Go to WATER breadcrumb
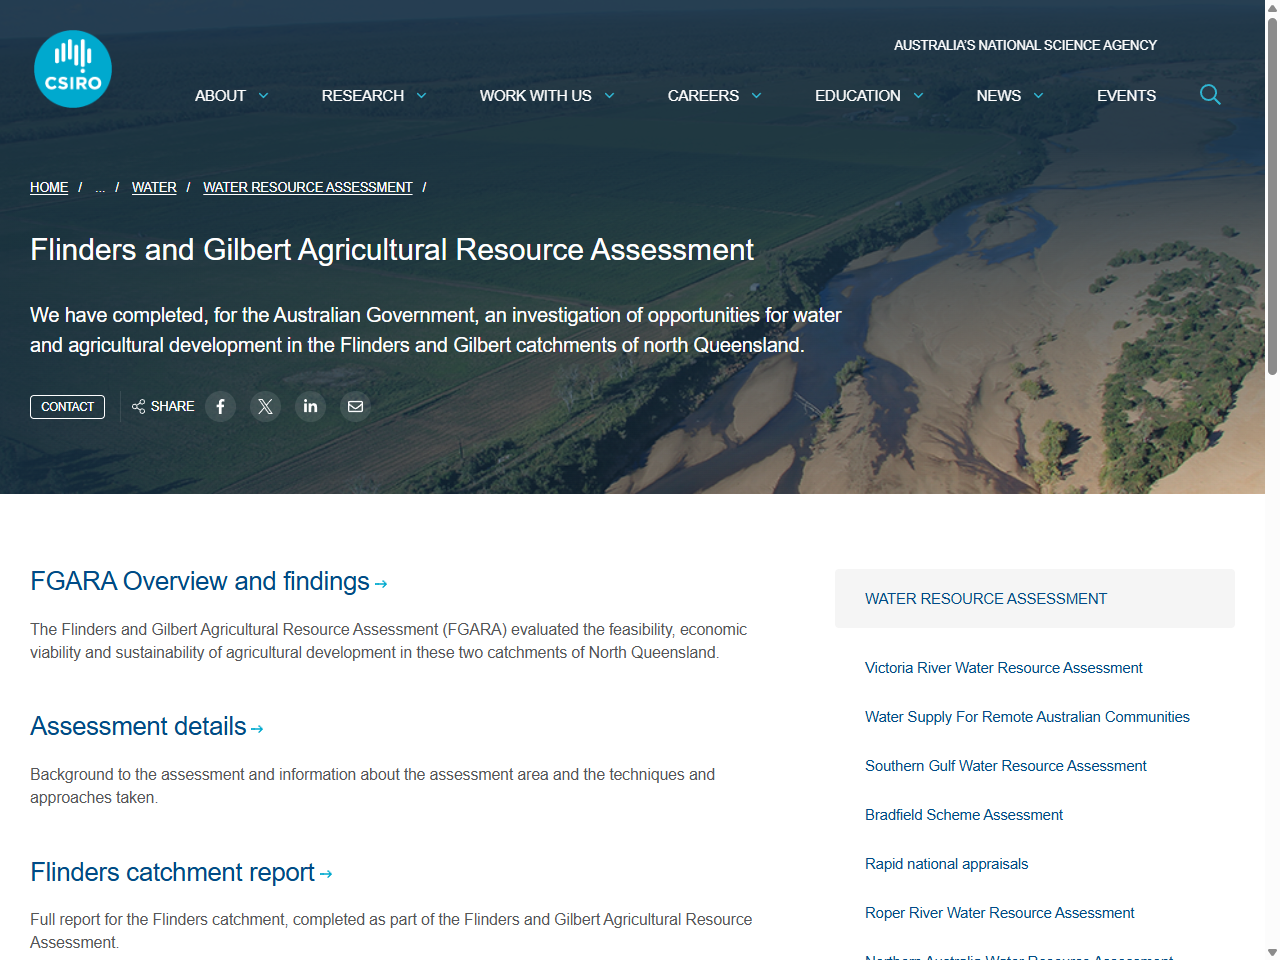 tap(154, 187)
